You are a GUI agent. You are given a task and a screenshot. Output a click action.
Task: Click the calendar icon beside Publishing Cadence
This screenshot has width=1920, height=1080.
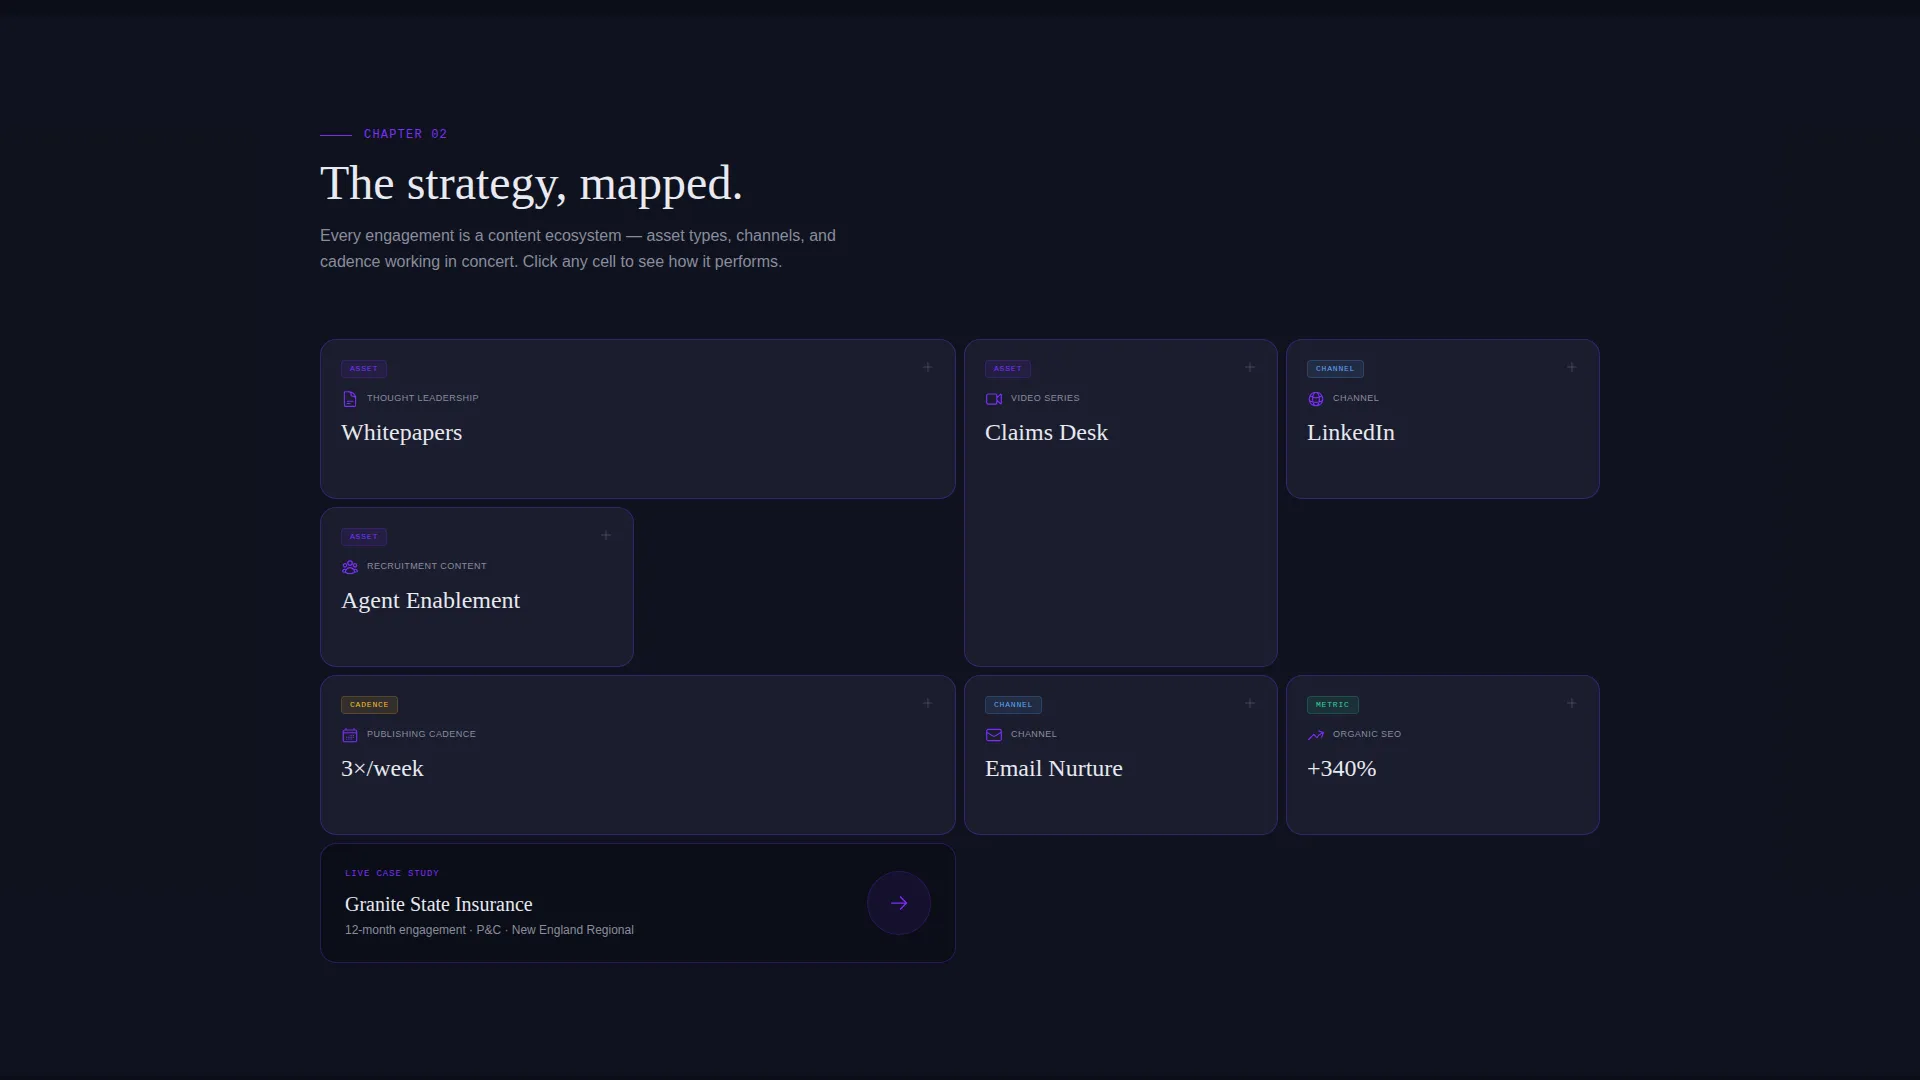[350, 735]
